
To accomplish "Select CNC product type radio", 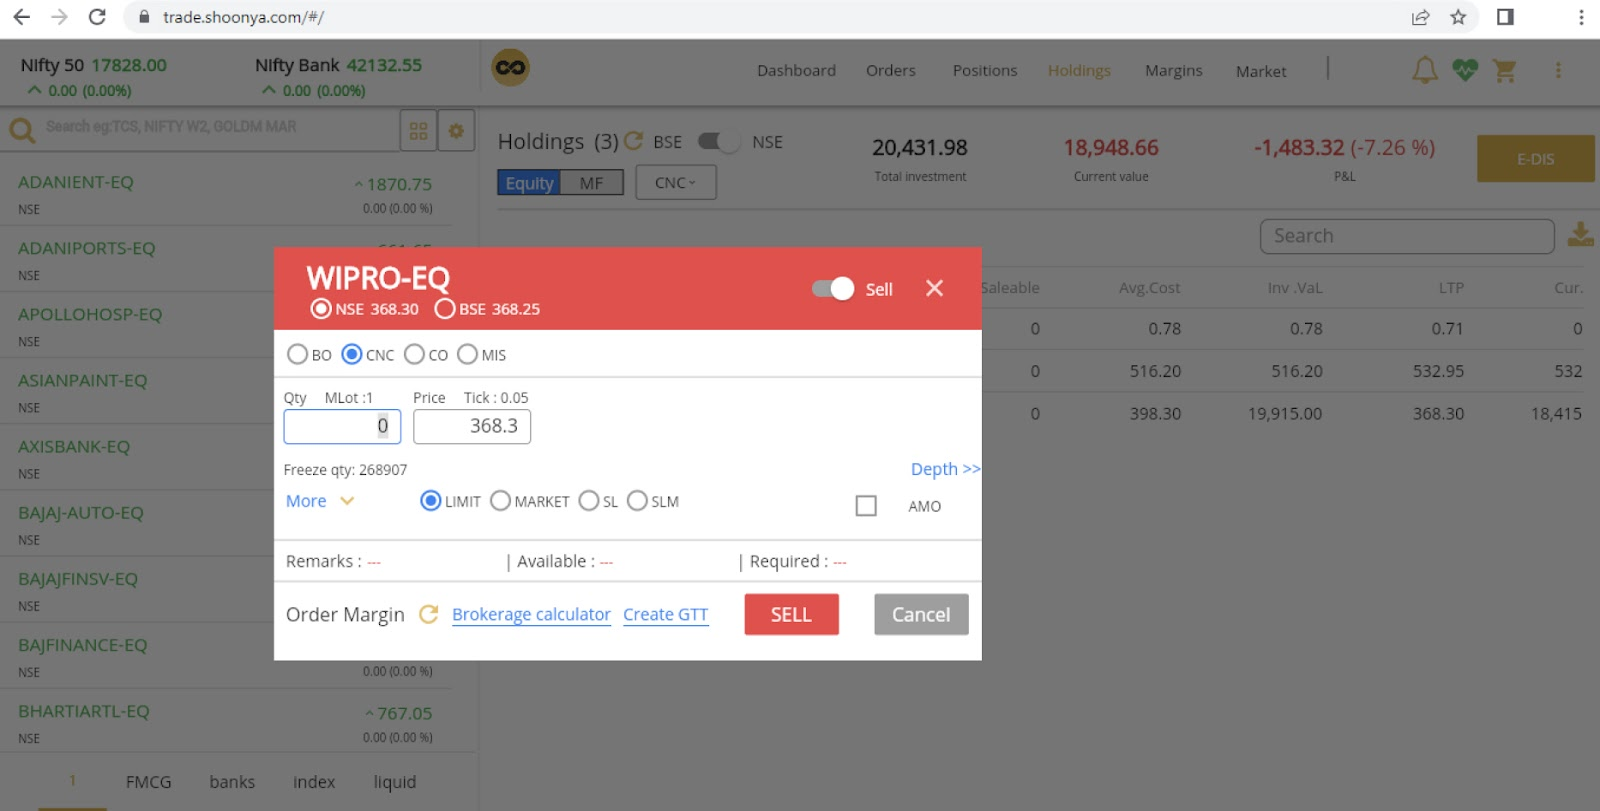I will [x=352, y=354].
